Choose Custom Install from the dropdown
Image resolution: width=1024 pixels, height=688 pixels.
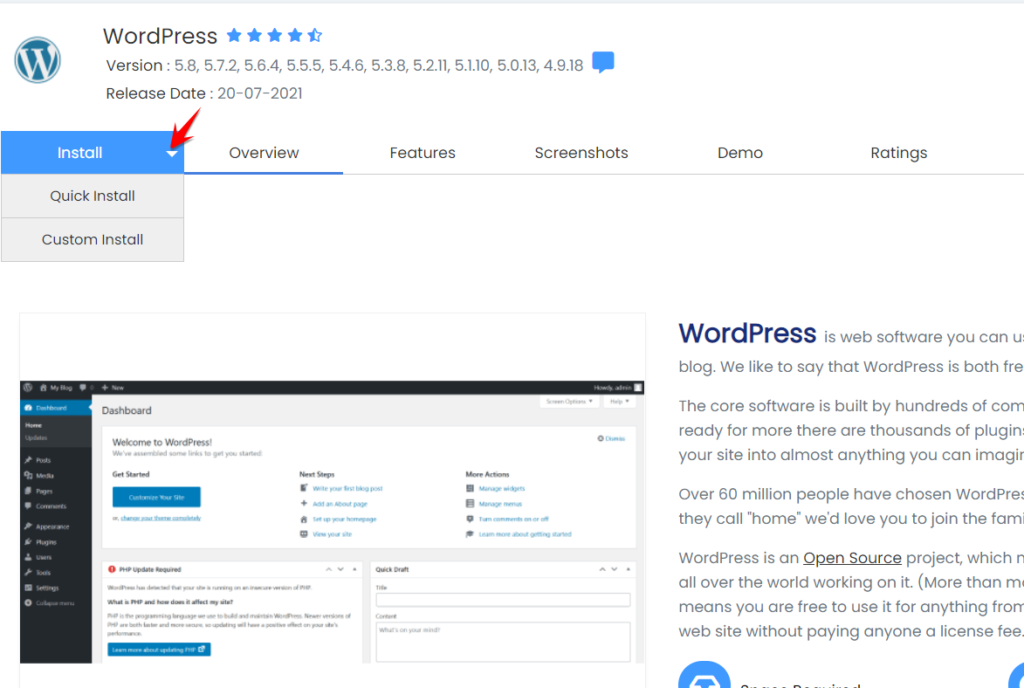[x=93, y=240]
